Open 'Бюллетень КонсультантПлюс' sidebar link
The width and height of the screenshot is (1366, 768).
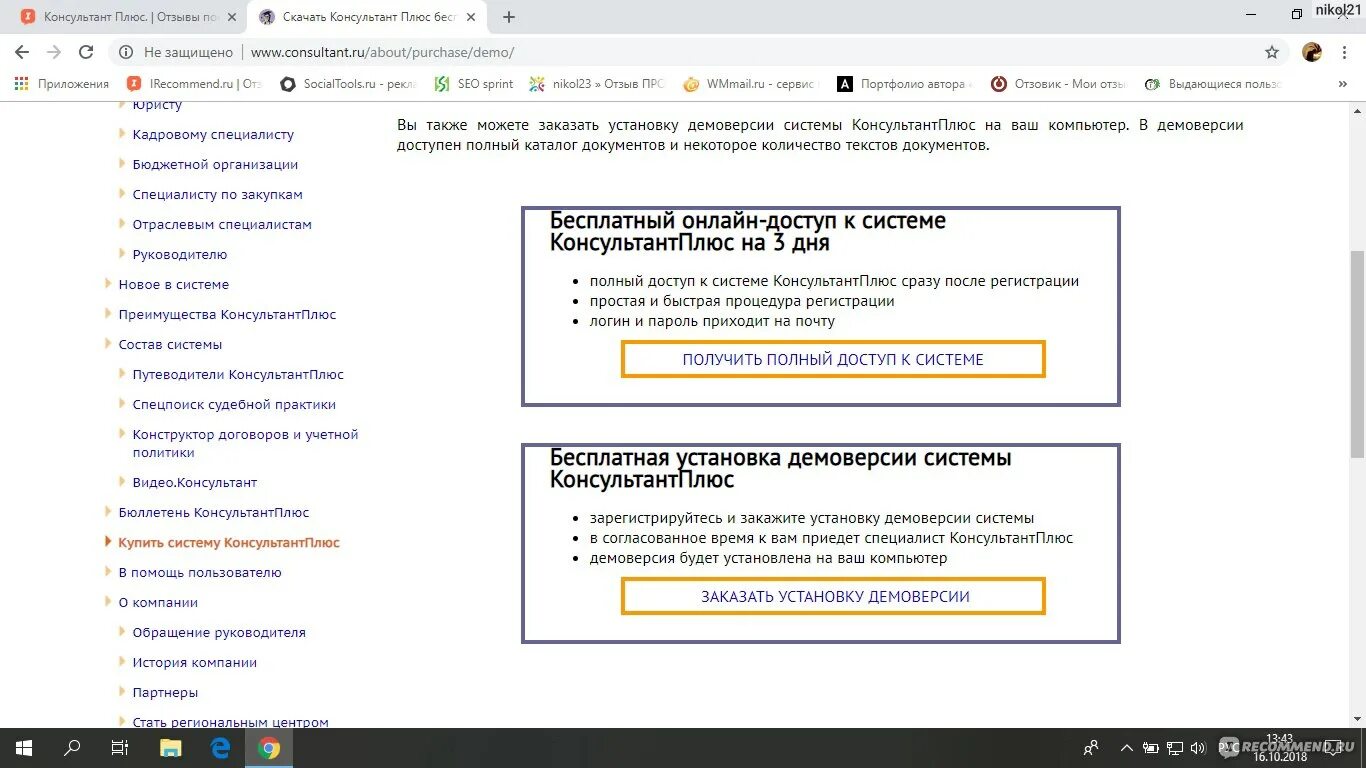click(214, 512)
